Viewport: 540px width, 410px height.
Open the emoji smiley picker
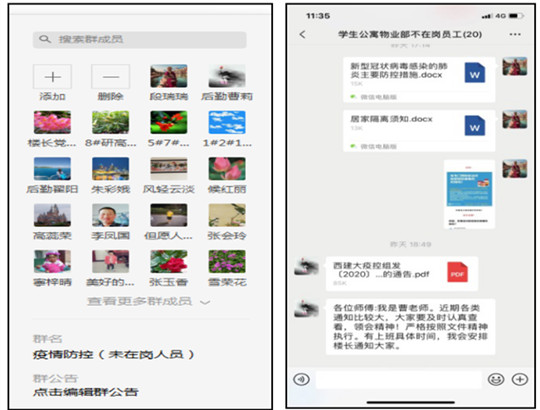496,379
